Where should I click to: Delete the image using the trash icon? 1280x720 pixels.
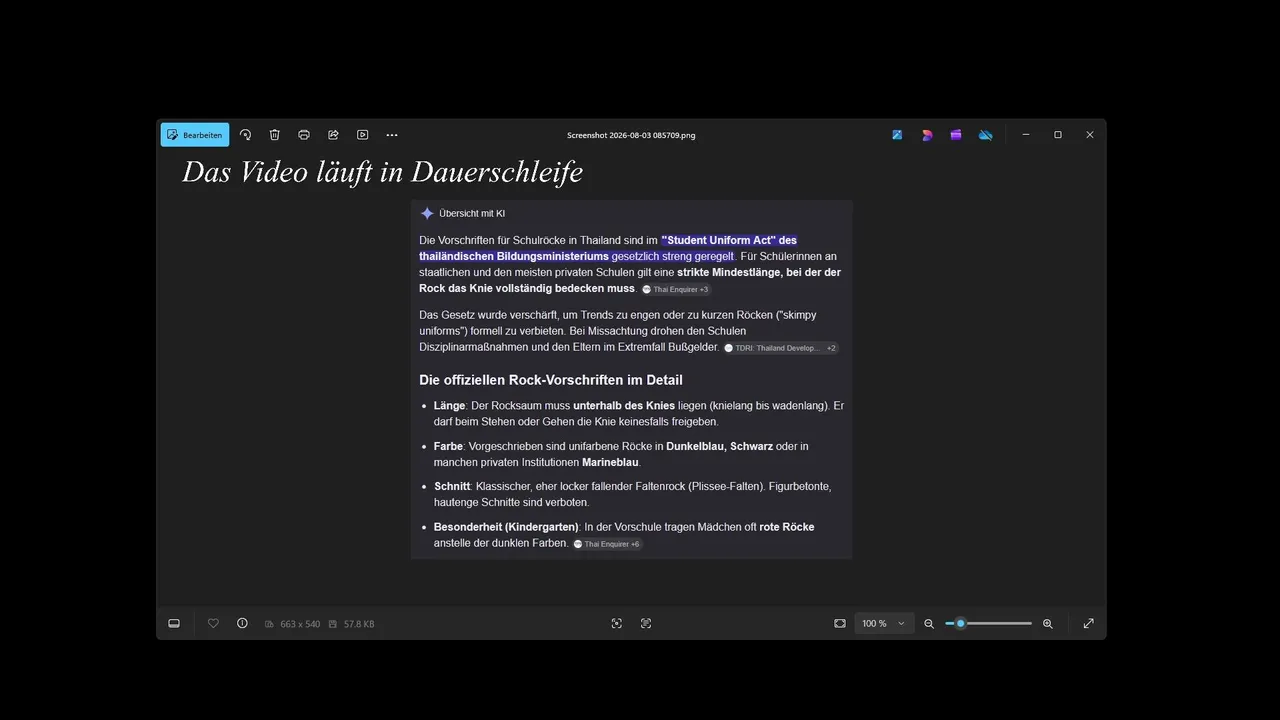click(x=275, y=135)
